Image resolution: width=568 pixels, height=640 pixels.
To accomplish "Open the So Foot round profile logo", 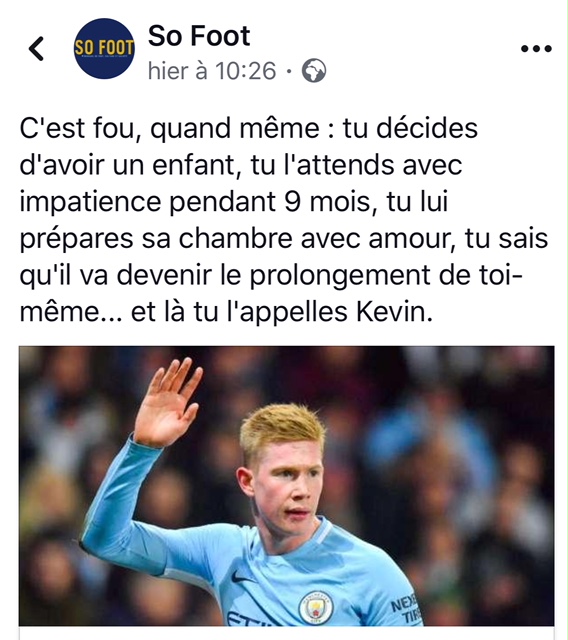I will click(x=104, y=49).
